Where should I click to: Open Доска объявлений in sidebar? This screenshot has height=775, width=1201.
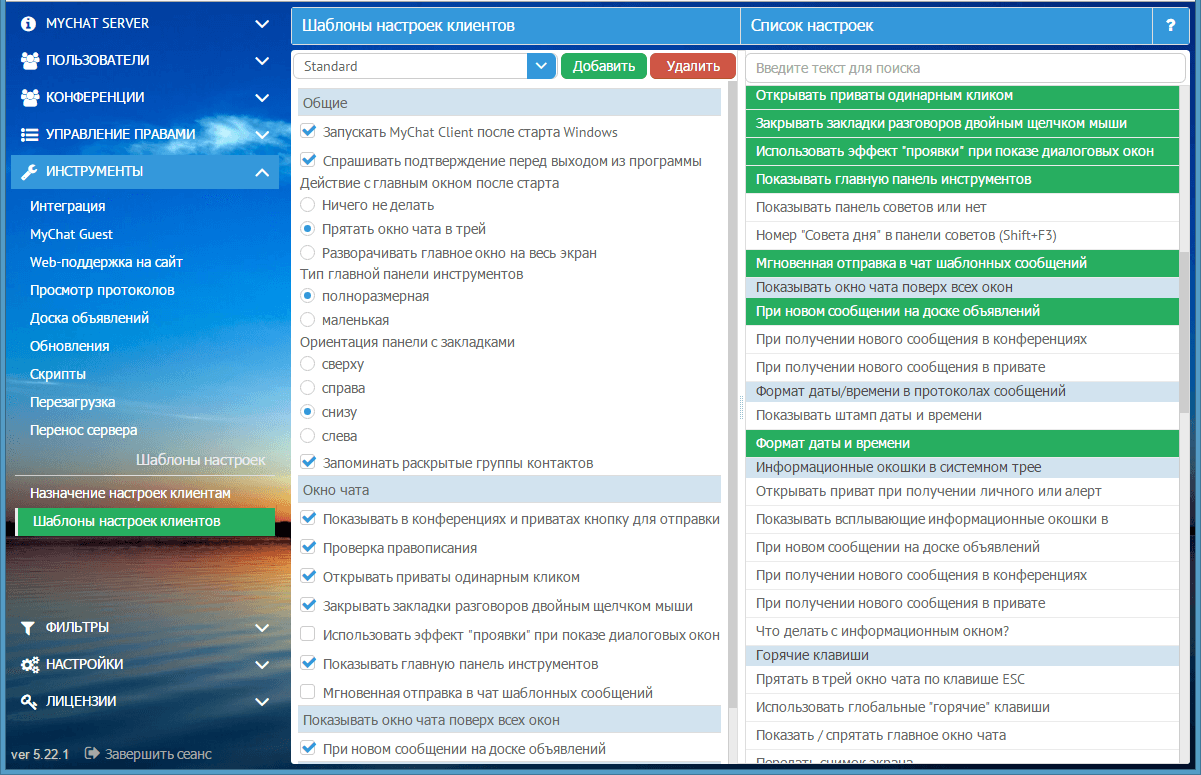(89, 318)
